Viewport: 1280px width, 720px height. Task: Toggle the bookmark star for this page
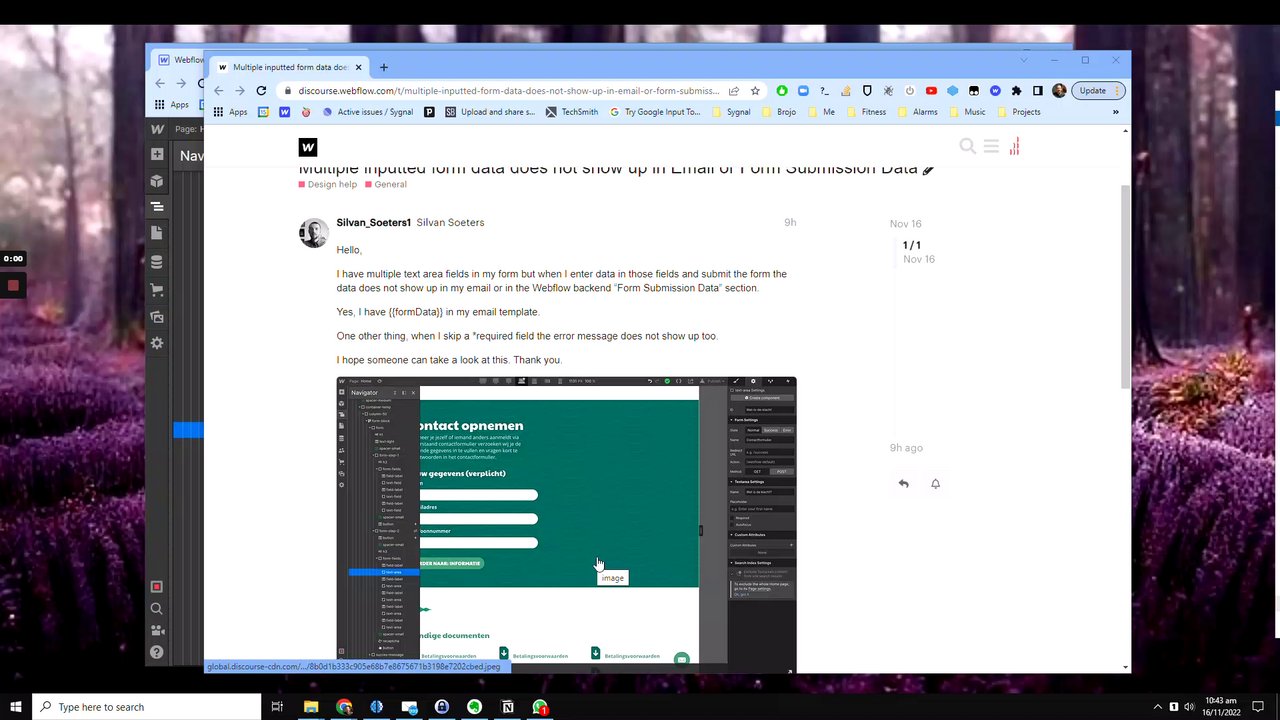coord(755,91)
